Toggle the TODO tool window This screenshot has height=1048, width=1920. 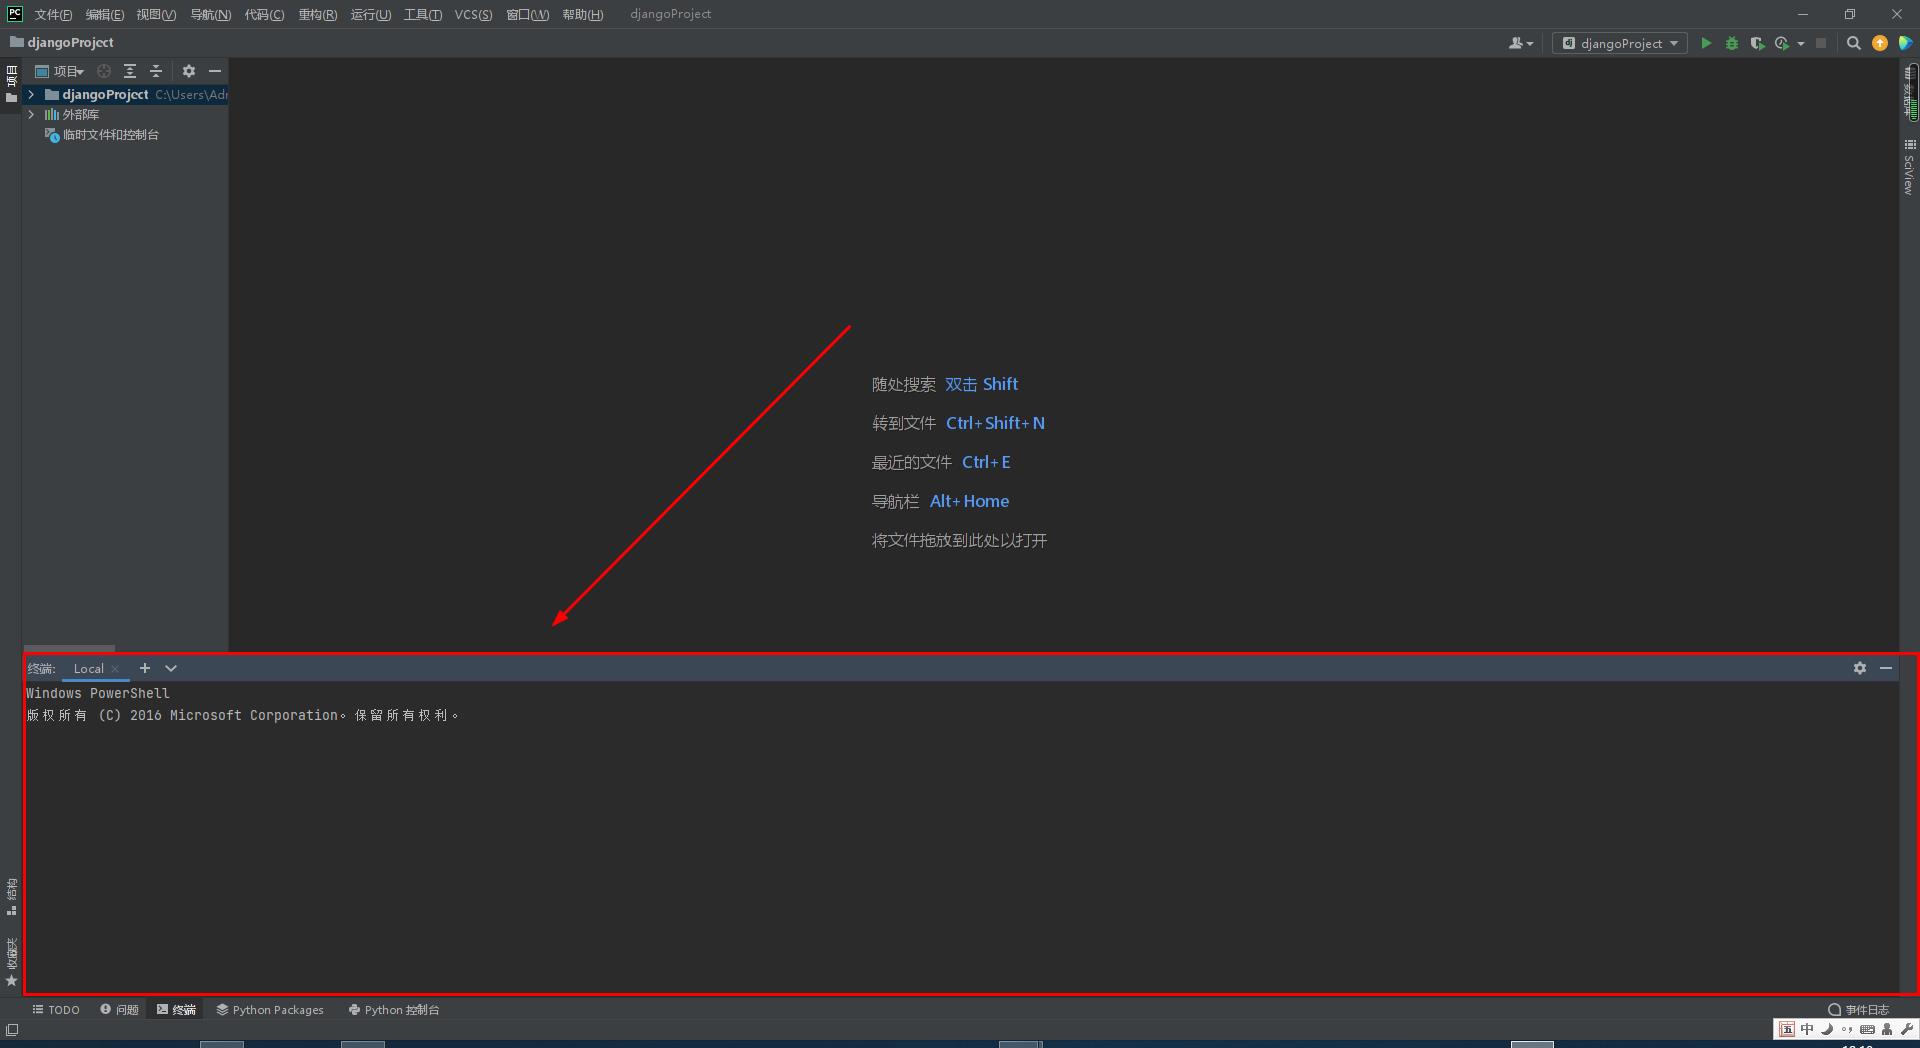(56, 1010)
